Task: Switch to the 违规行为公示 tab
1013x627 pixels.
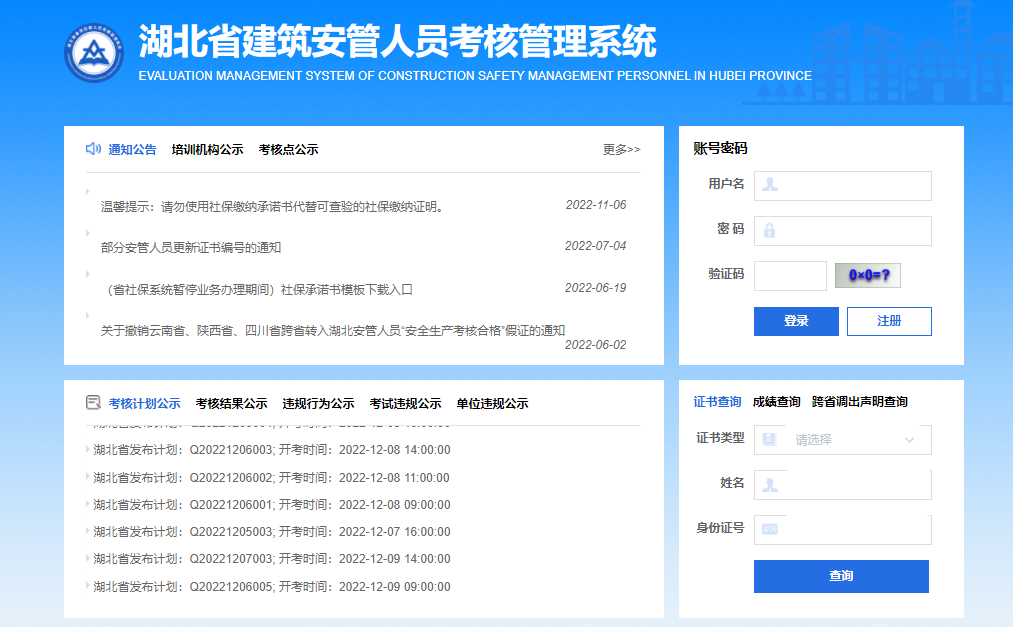Action: 319,404
